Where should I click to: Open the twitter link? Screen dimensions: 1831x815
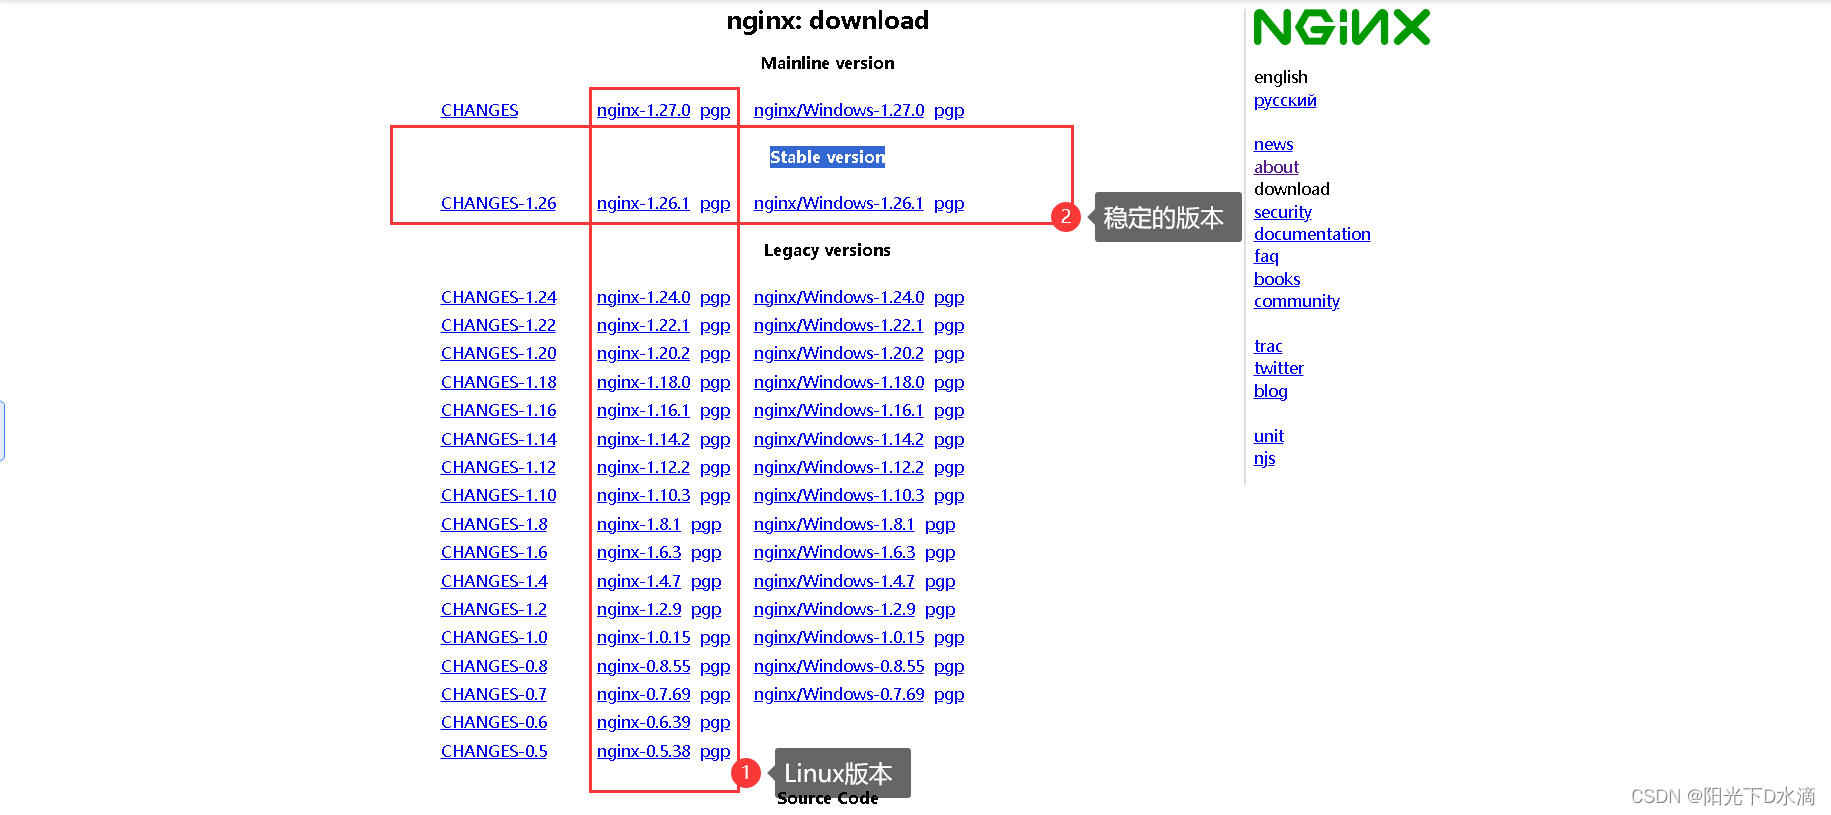1278,368
